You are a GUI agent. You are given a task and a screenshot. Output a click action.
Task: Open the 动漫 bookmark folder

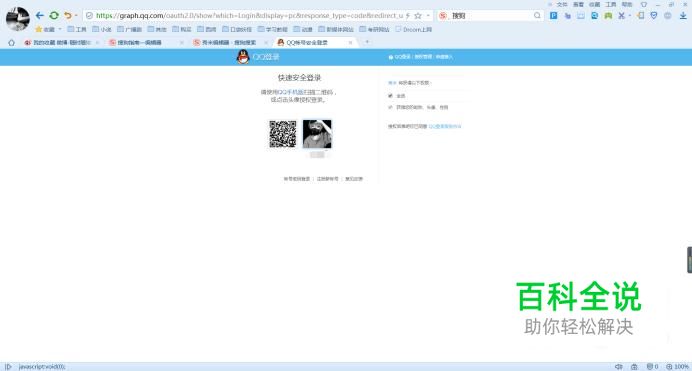click(x=303, y=29)
